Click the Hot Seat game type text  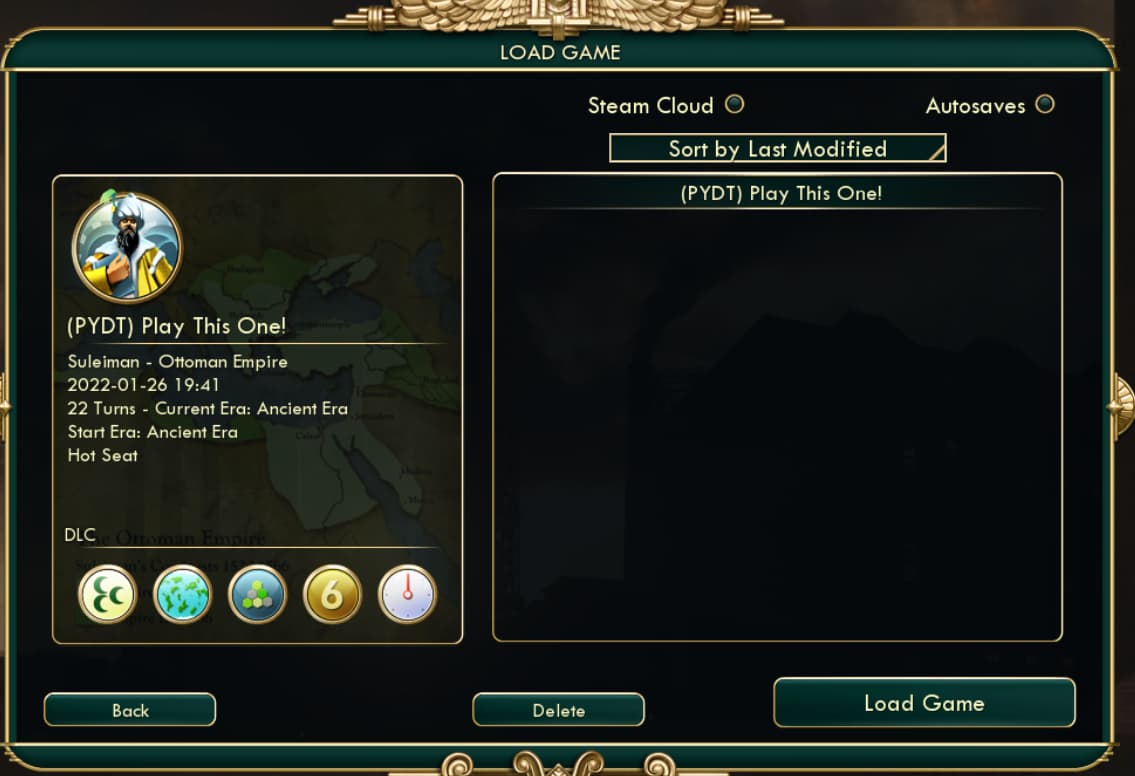pyautogui.click(x=102, y=455)
